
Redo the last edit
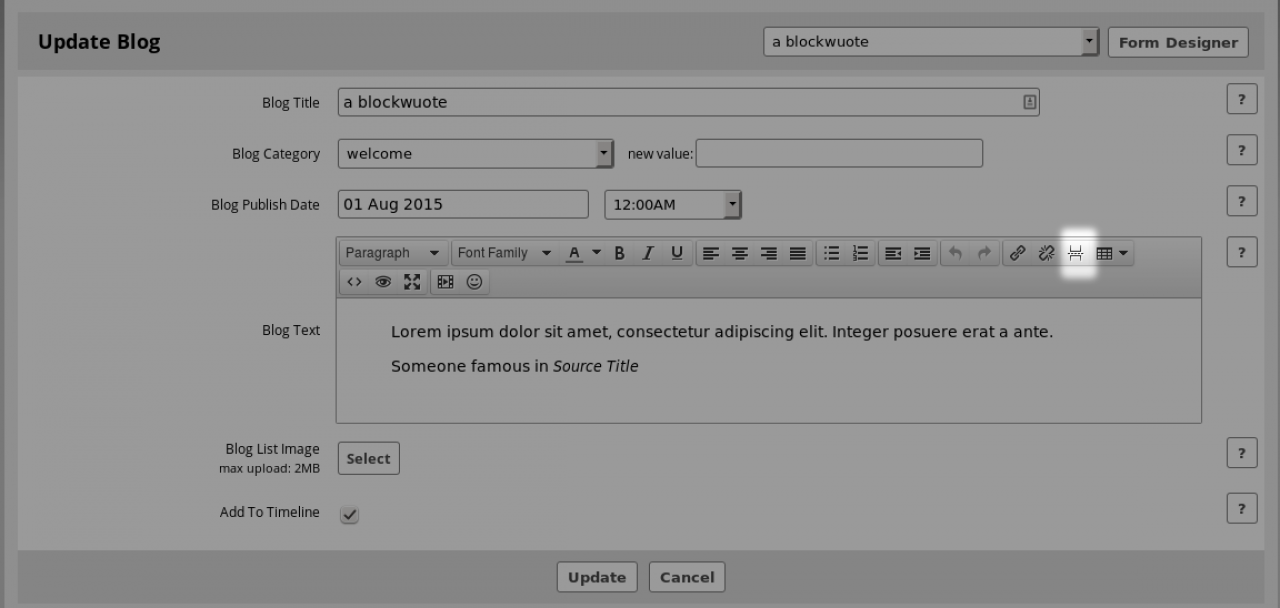click(984, 253)
